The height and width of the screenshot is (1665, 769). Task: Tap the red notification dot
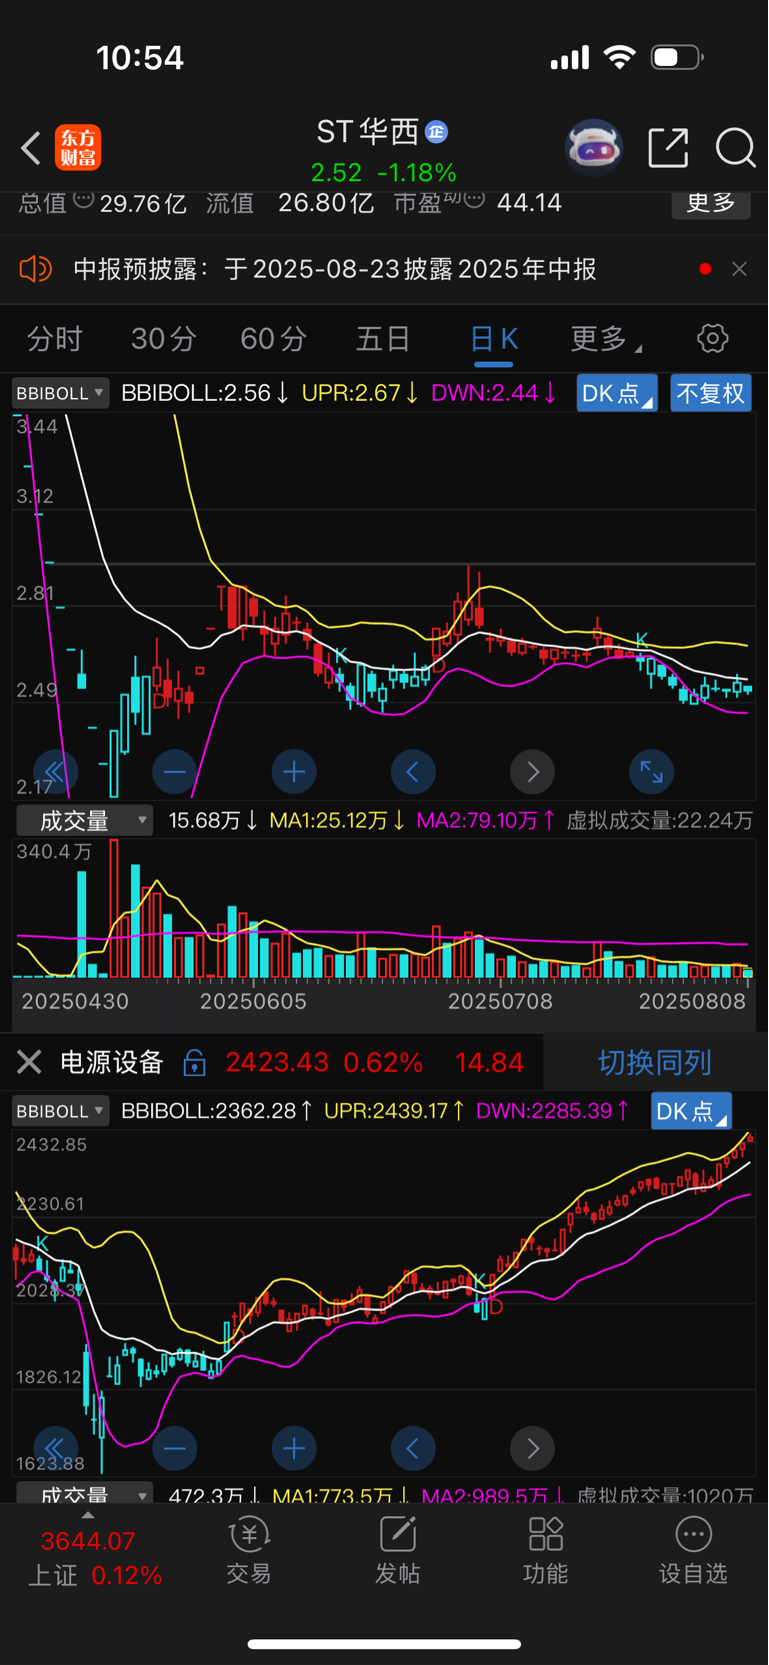click(x=705, y=269)
